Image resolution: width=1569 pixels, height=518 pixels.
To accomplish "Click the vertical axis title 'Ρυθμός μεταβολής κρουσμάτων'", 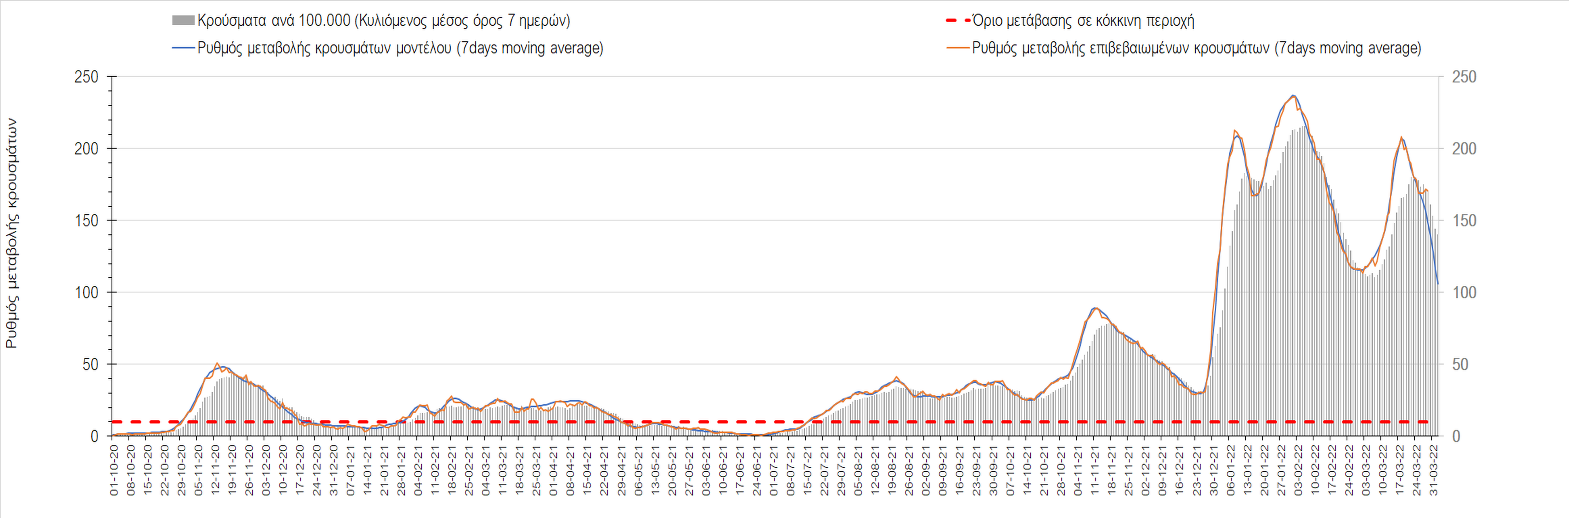I will [12, 233].
